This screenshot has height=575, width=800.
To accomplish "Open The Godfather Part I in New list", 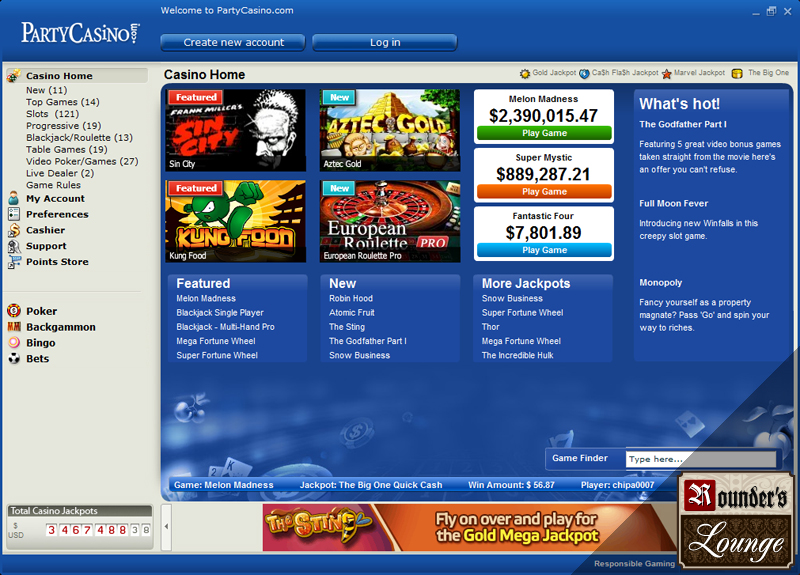I will (367, 341).
